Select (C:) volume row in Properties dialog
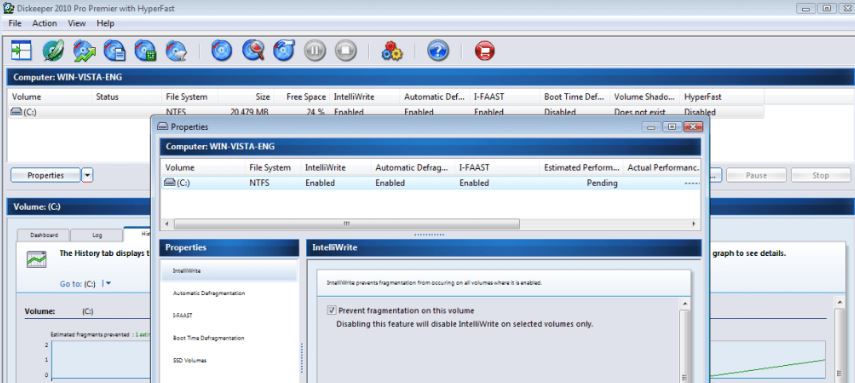Viewport: 855px width, 383px height. [430, 183]
